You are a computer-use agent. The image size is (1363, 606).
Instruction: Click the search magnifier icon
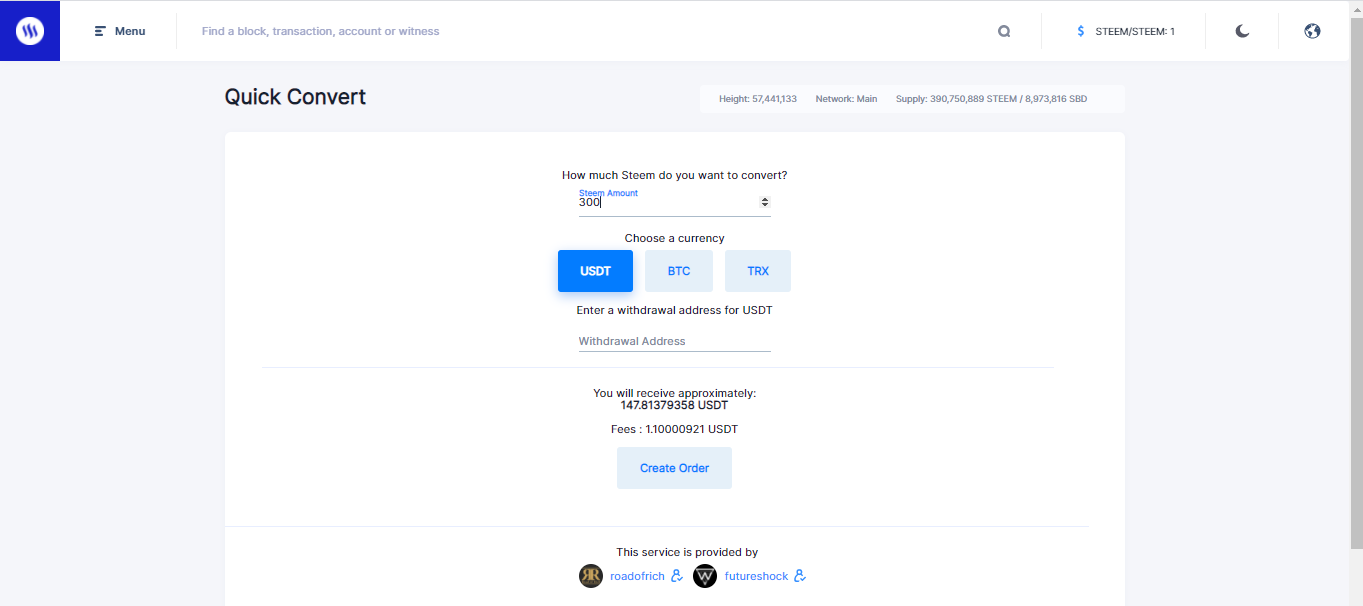pyautogui.click(x=1004, y=31)
